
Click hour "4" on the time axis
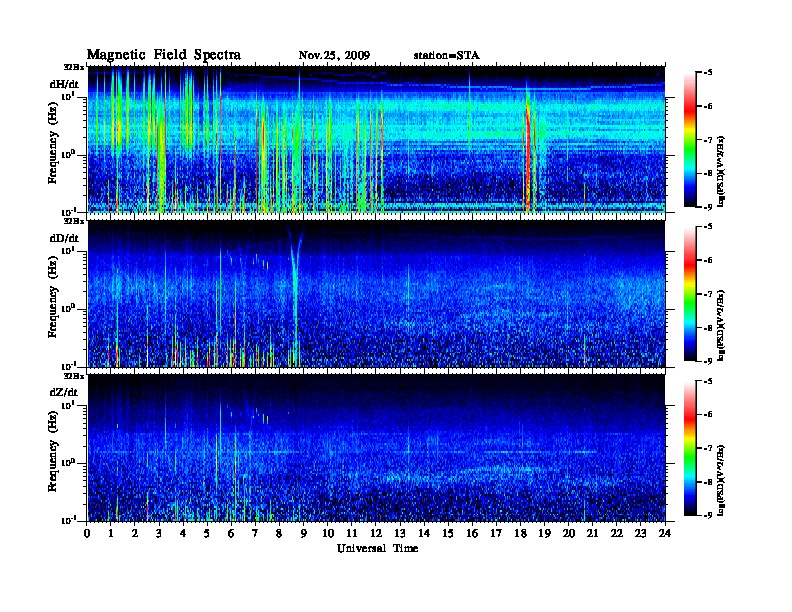click(183, 534)
